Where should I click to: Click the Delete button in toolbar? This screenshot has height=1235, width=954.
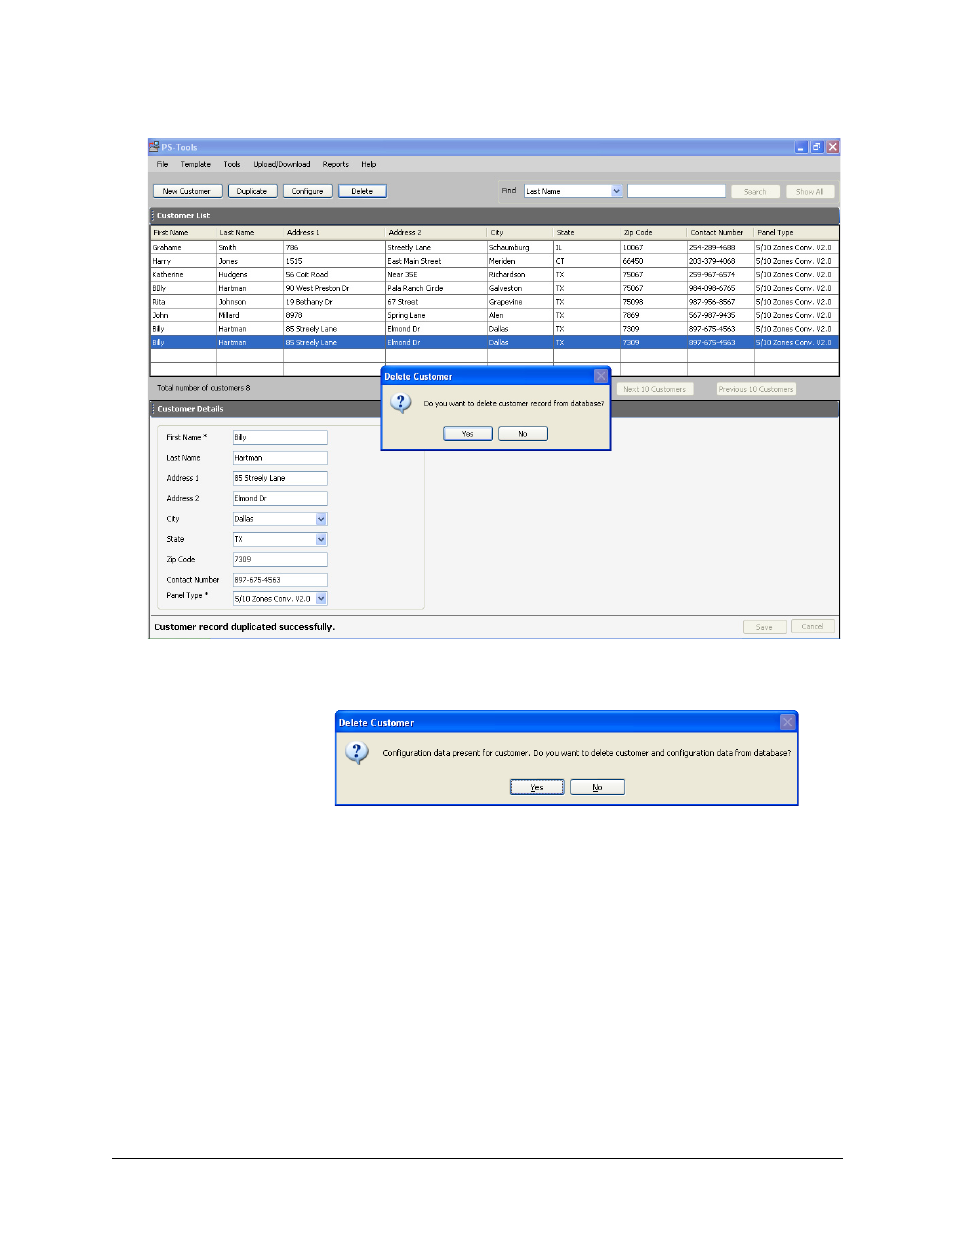click(362, 191)
